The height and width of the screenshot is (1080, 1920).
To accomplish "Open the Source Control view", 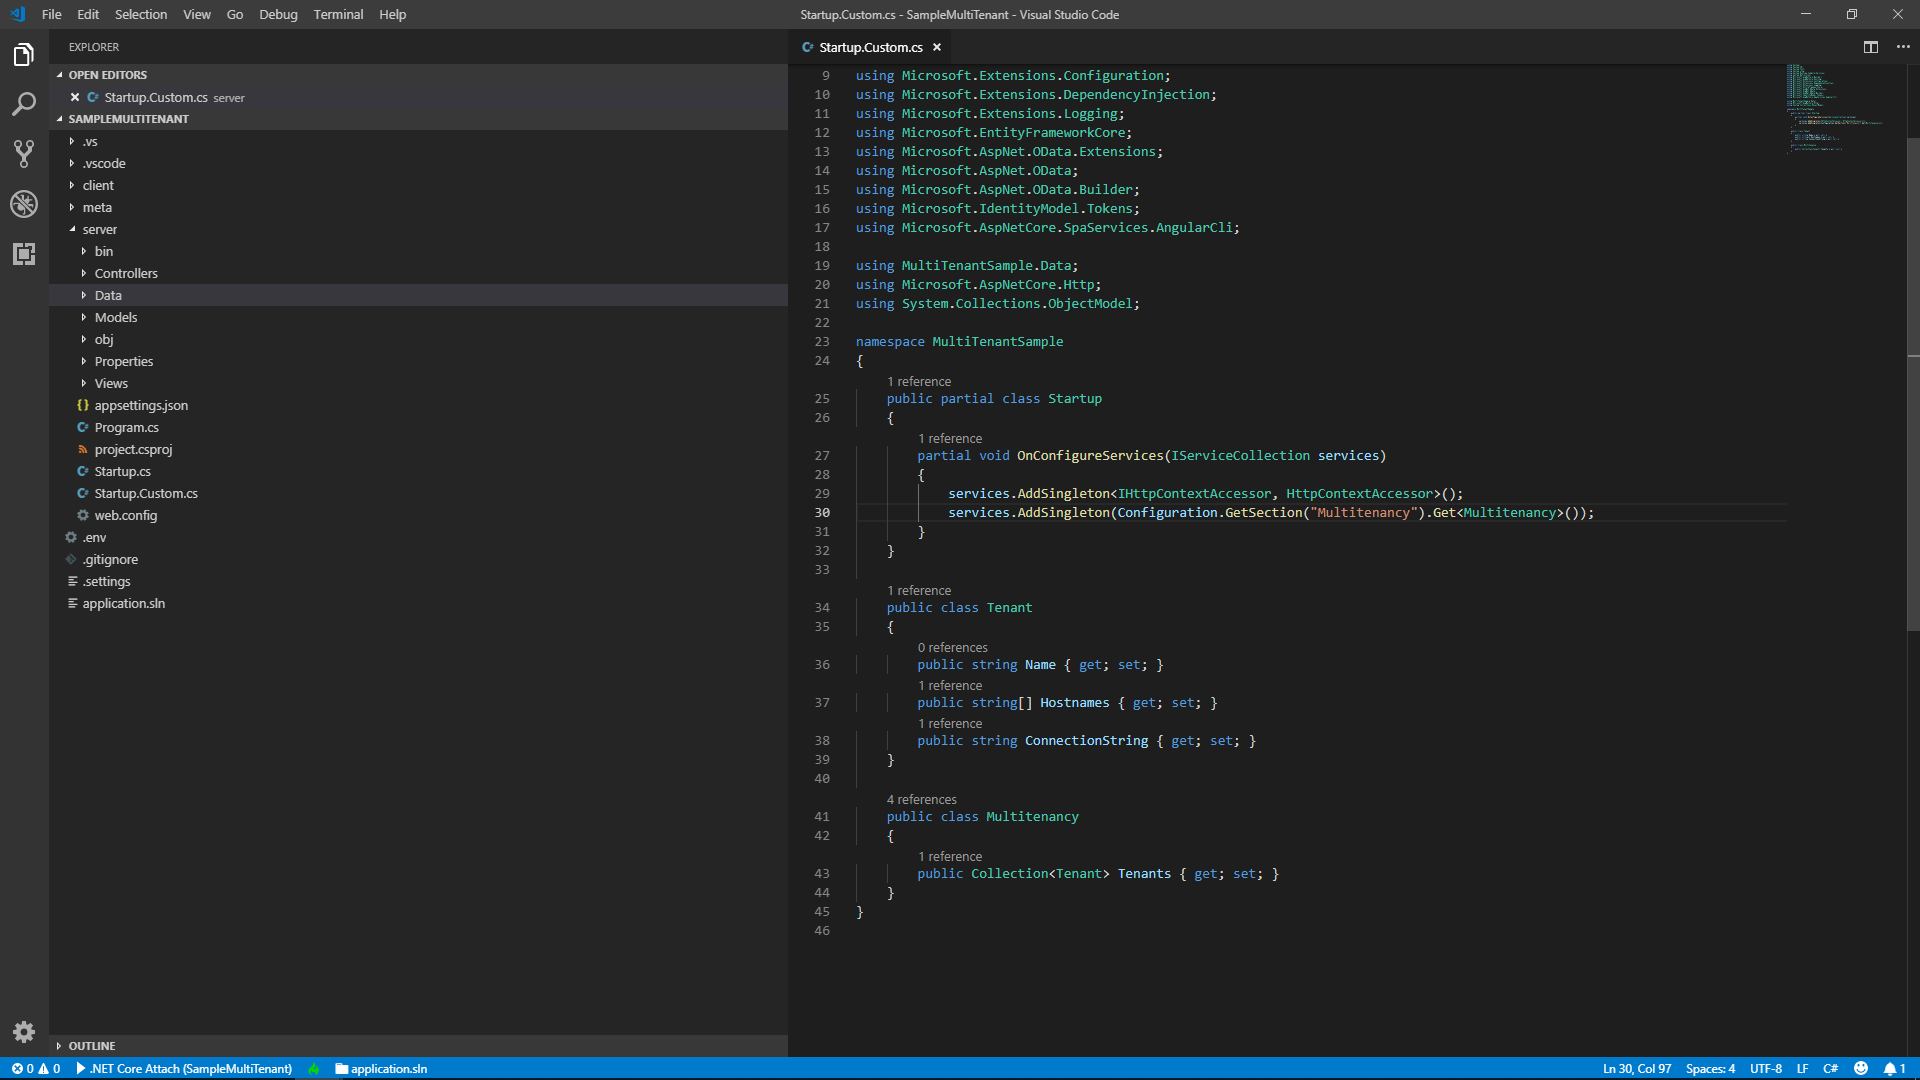I will click(24, 154).
